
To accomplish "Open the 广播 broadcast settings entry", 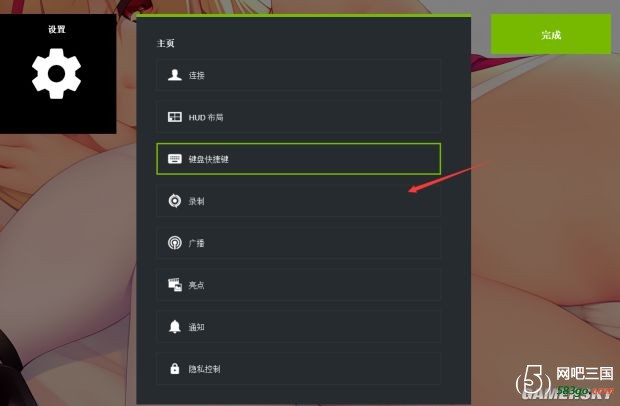I will tap(298, 243).
